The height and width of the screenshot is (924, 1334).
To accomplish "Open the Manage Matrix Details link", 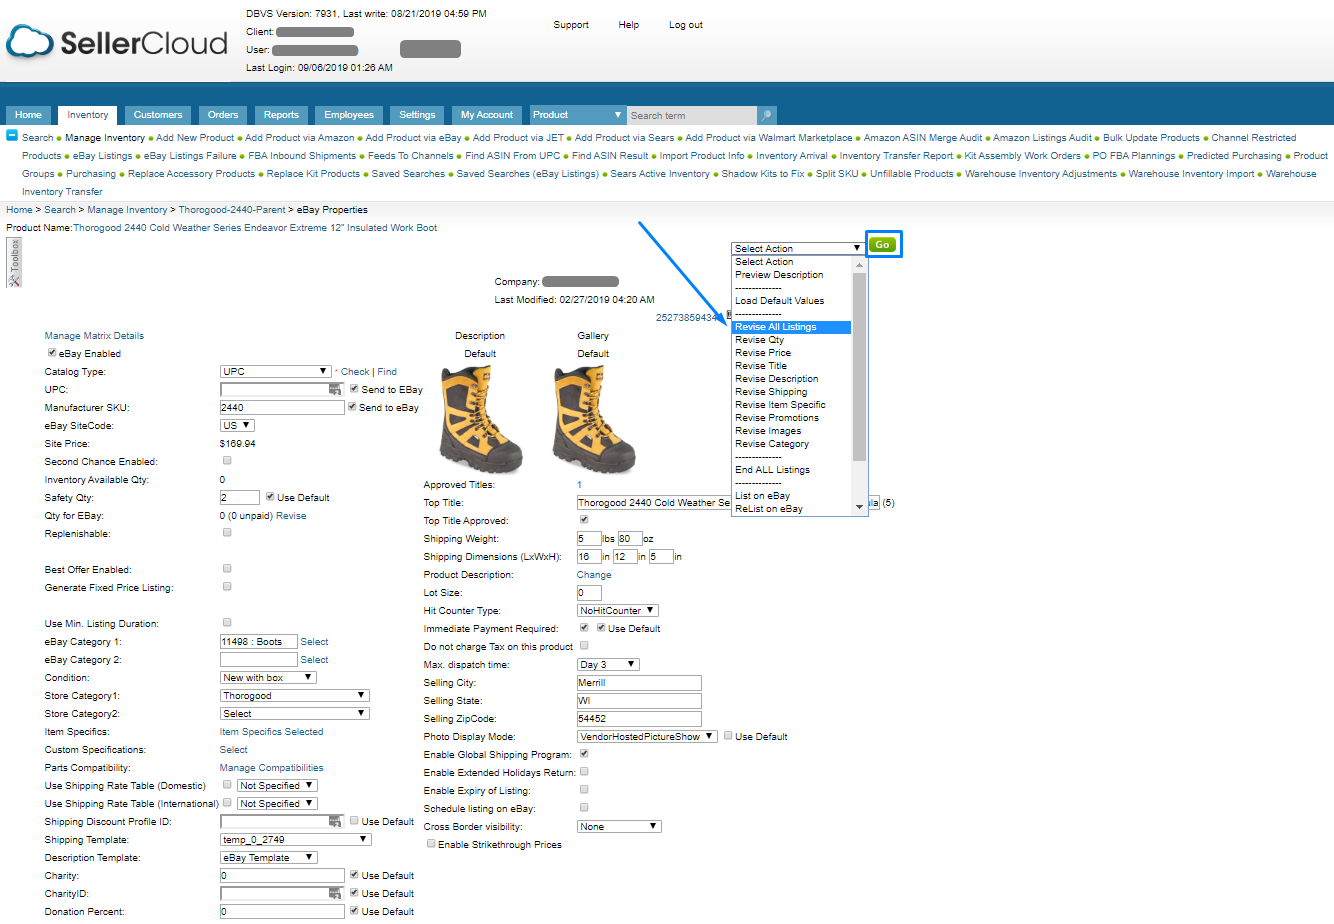I will (94, 336).
